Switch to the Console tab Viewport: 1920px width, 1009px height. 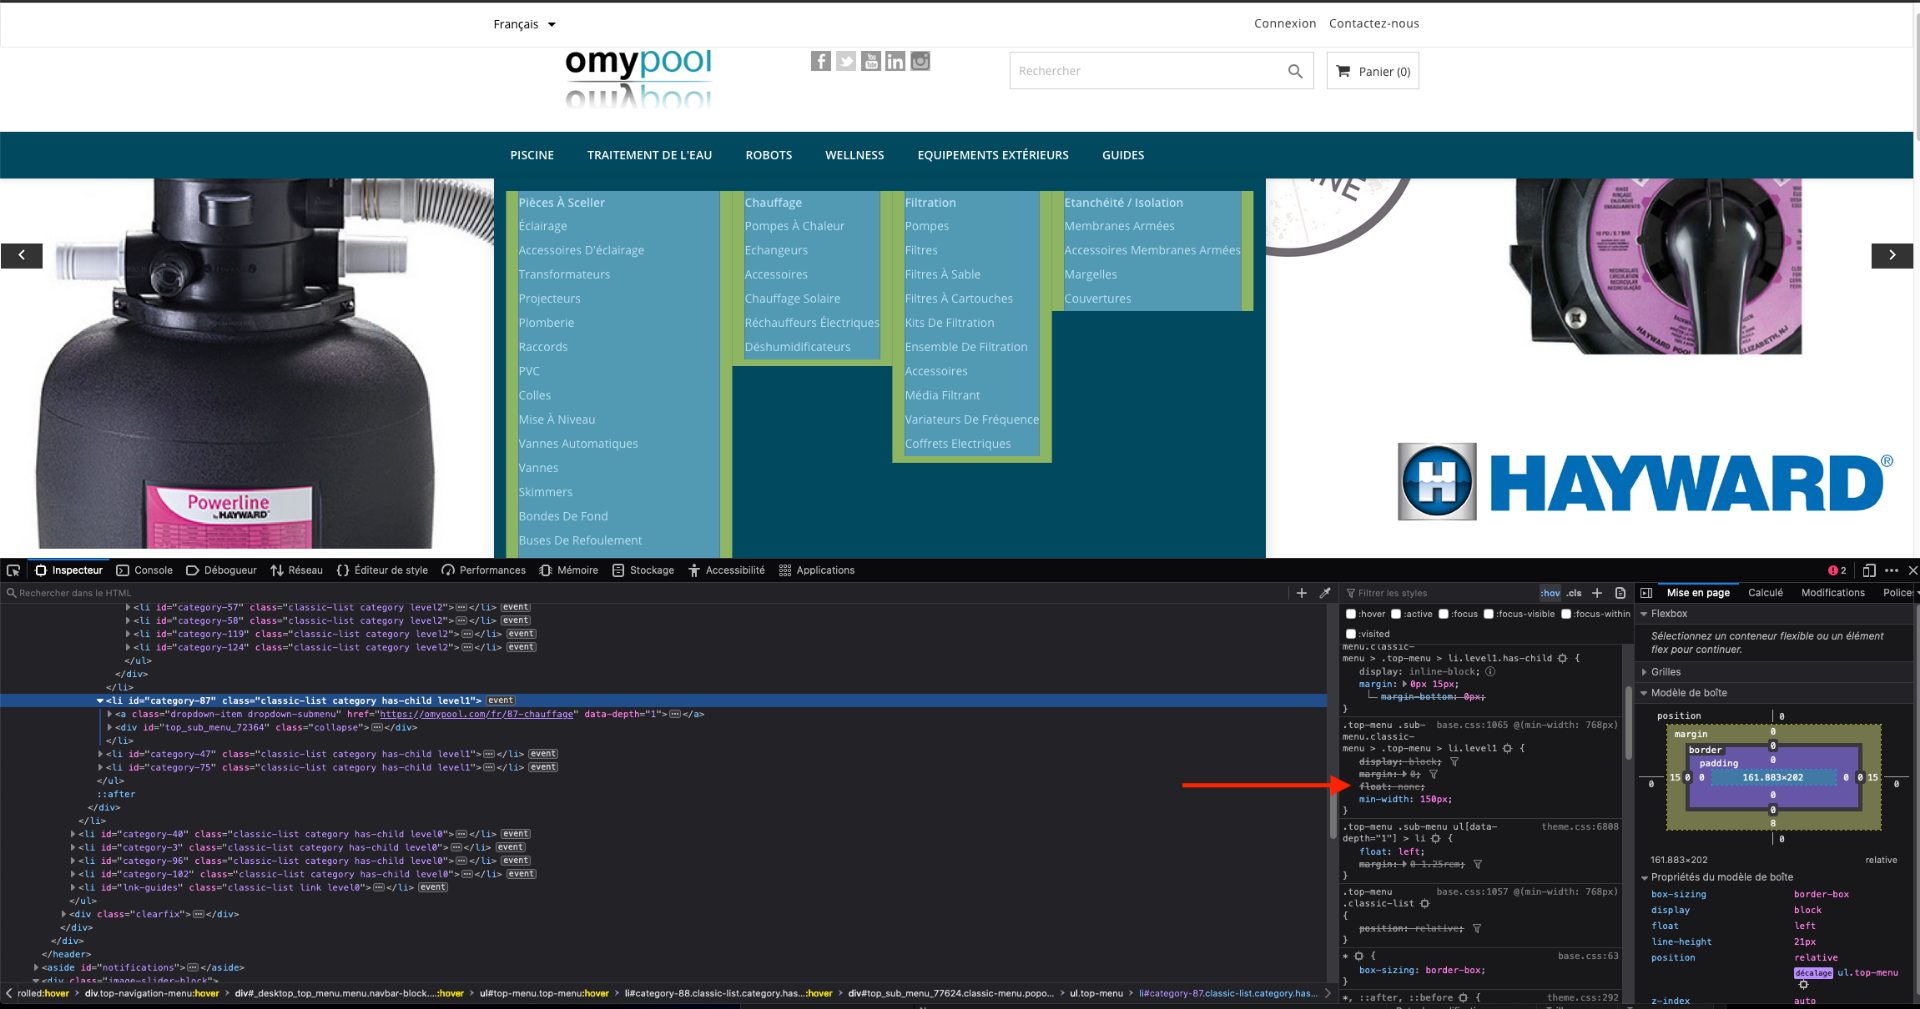[144, 570]
